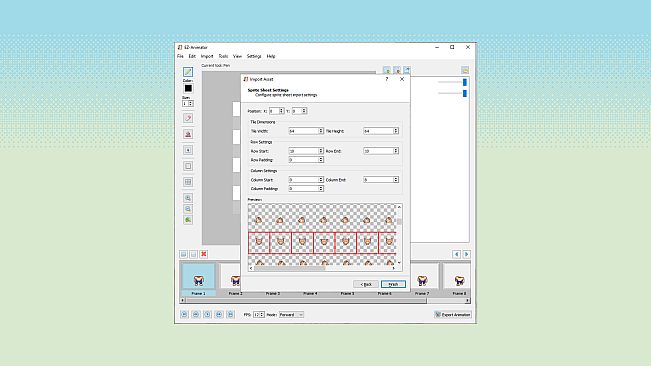Click the help question mark in Import Asset dialog
The width and height of the screenshot is (651, 366).
tap(387, 79)
